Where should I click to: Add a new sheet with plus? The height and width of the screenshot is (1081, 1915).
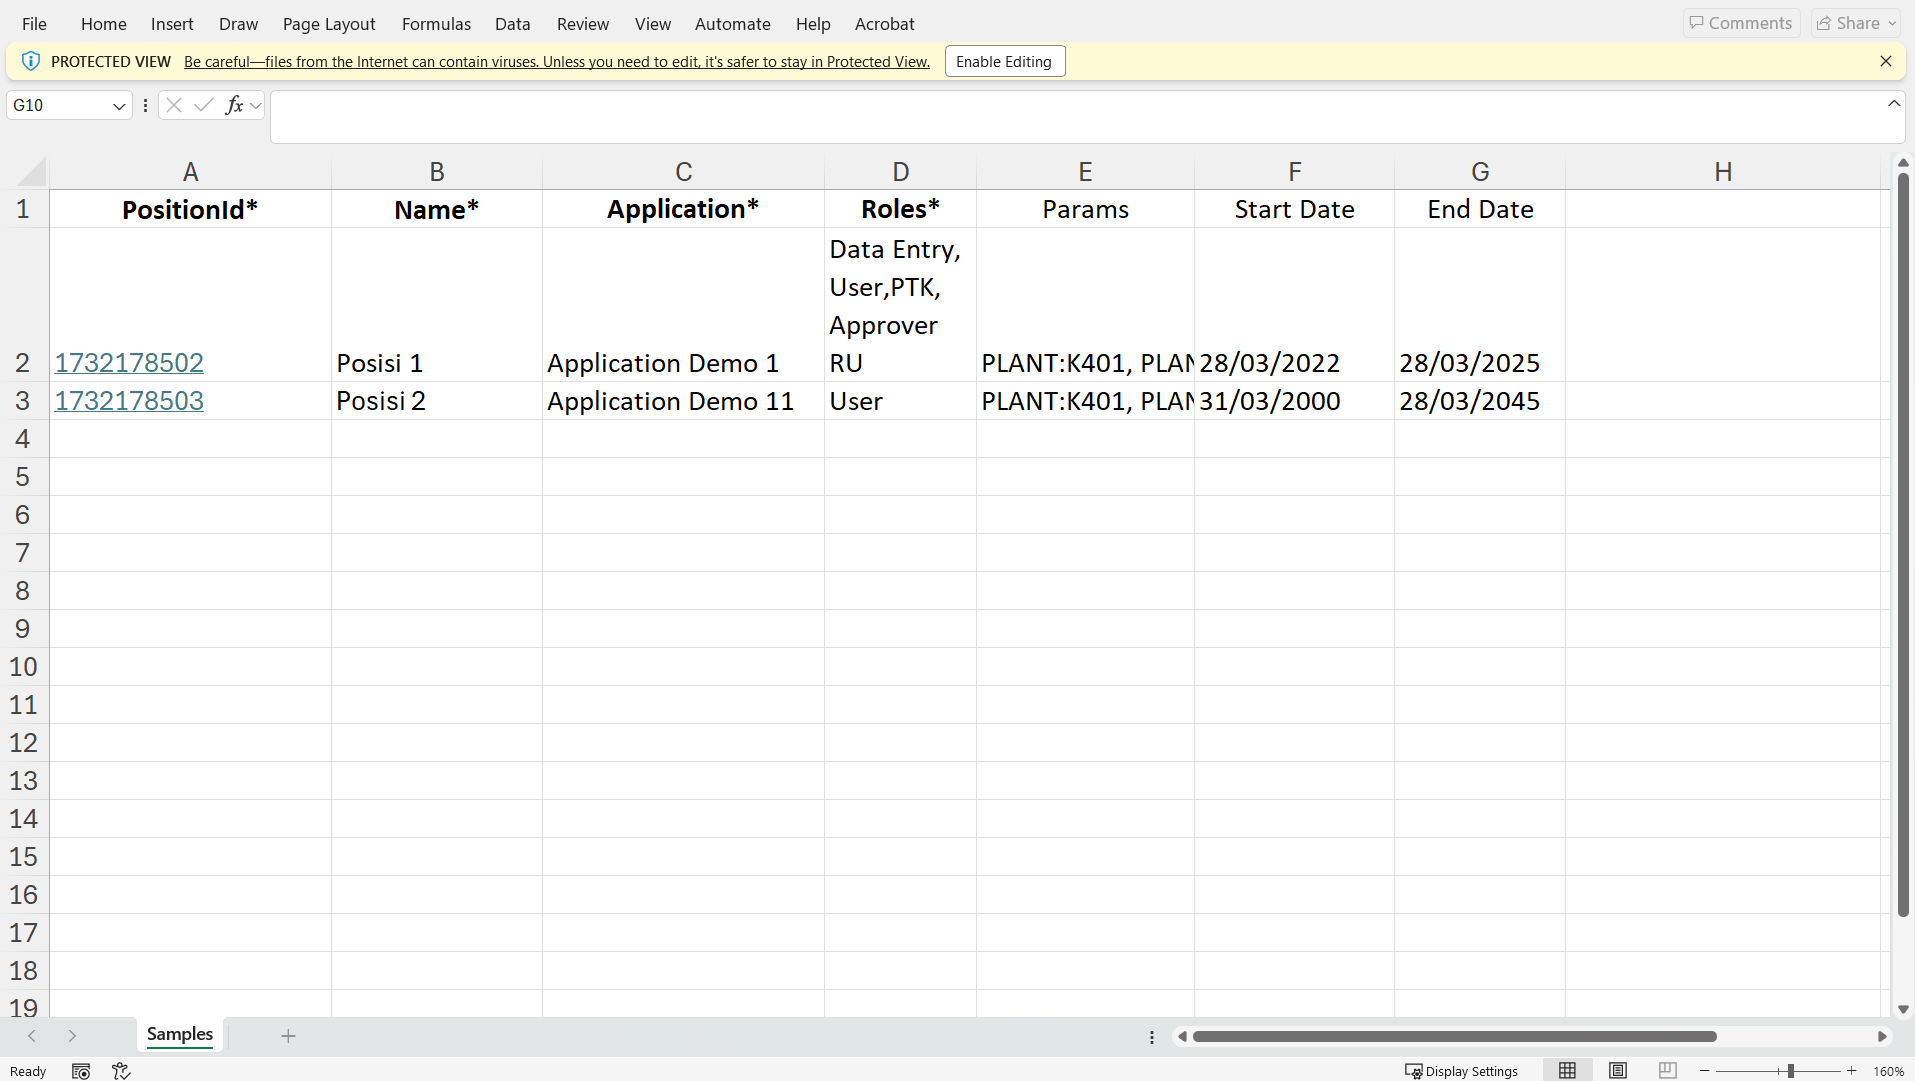[x=288, y=1036]
